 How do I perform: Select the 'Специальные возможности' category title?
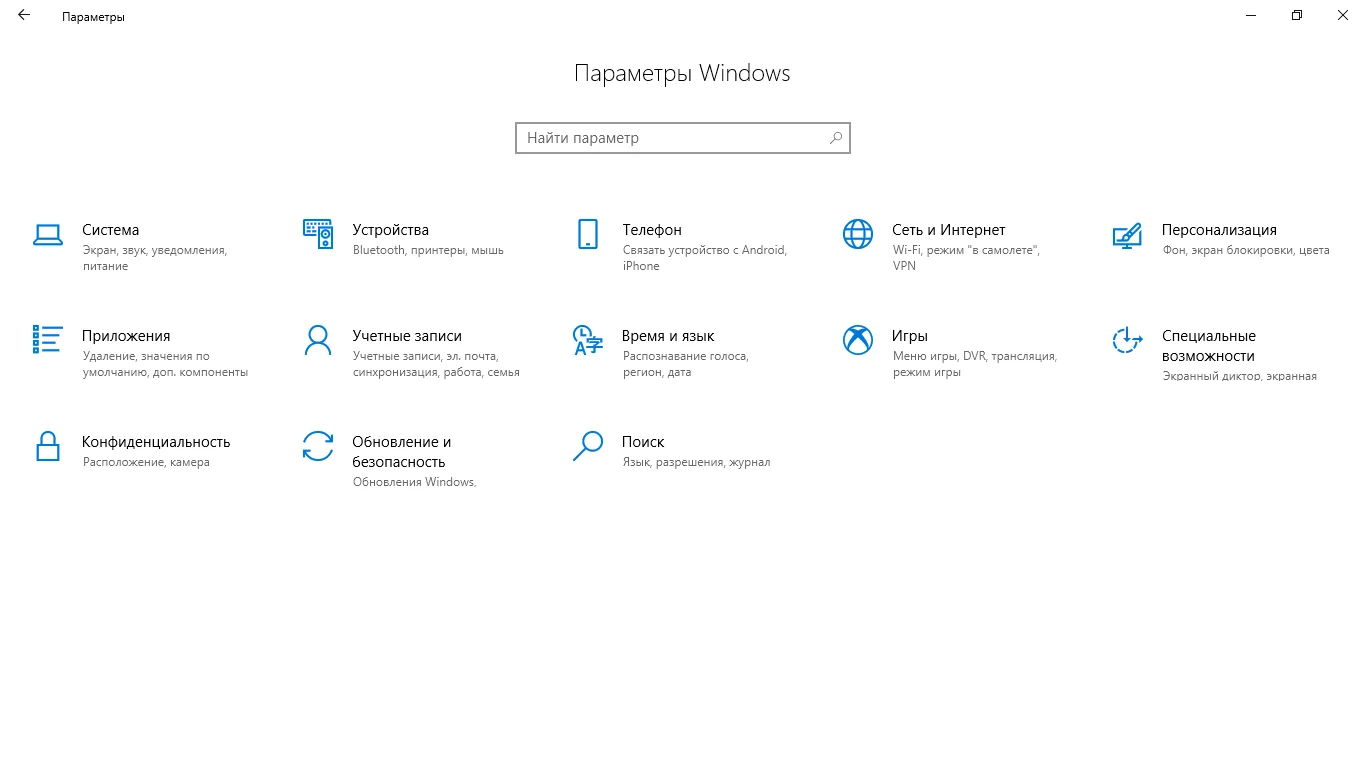point(1209,346)
